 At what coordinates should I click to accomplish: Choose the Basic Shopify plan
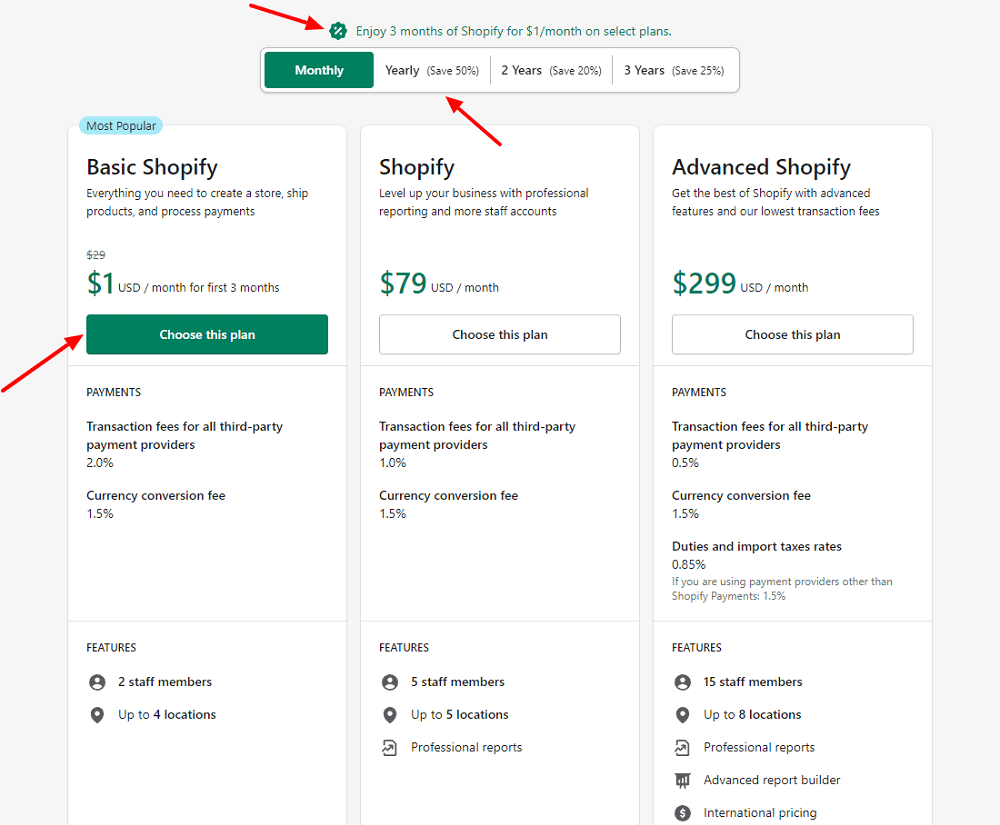(x=207, y=334)
